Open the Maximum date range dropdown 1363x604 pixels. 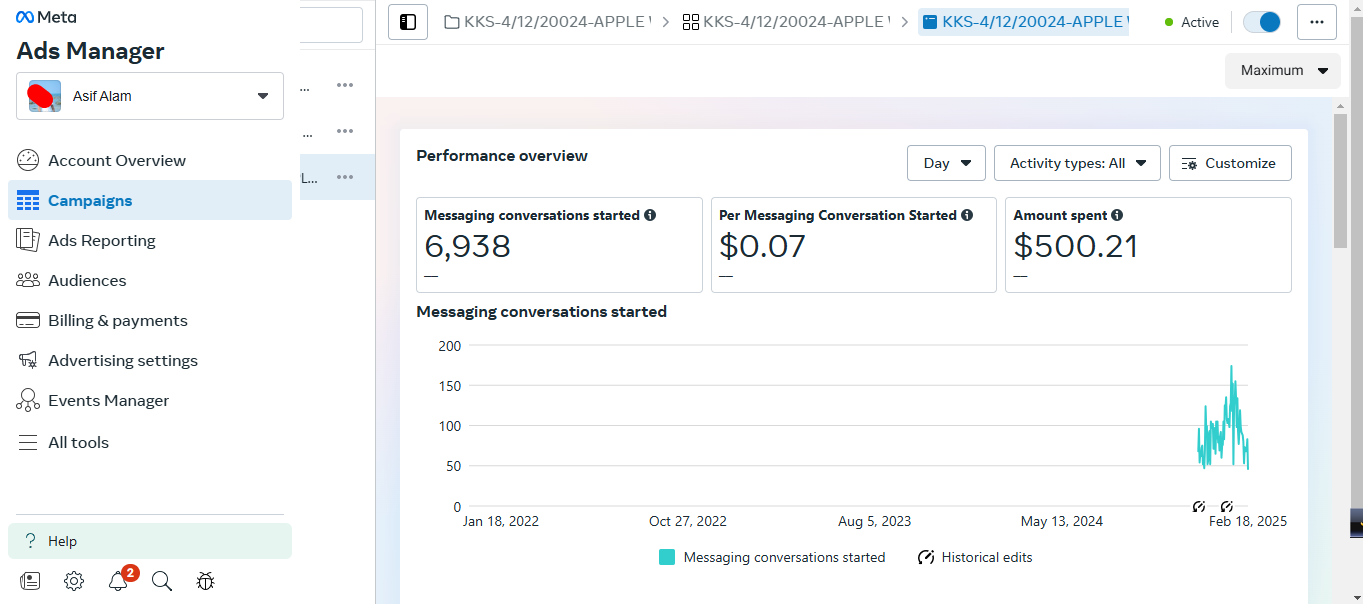(x=1283, y=70)
